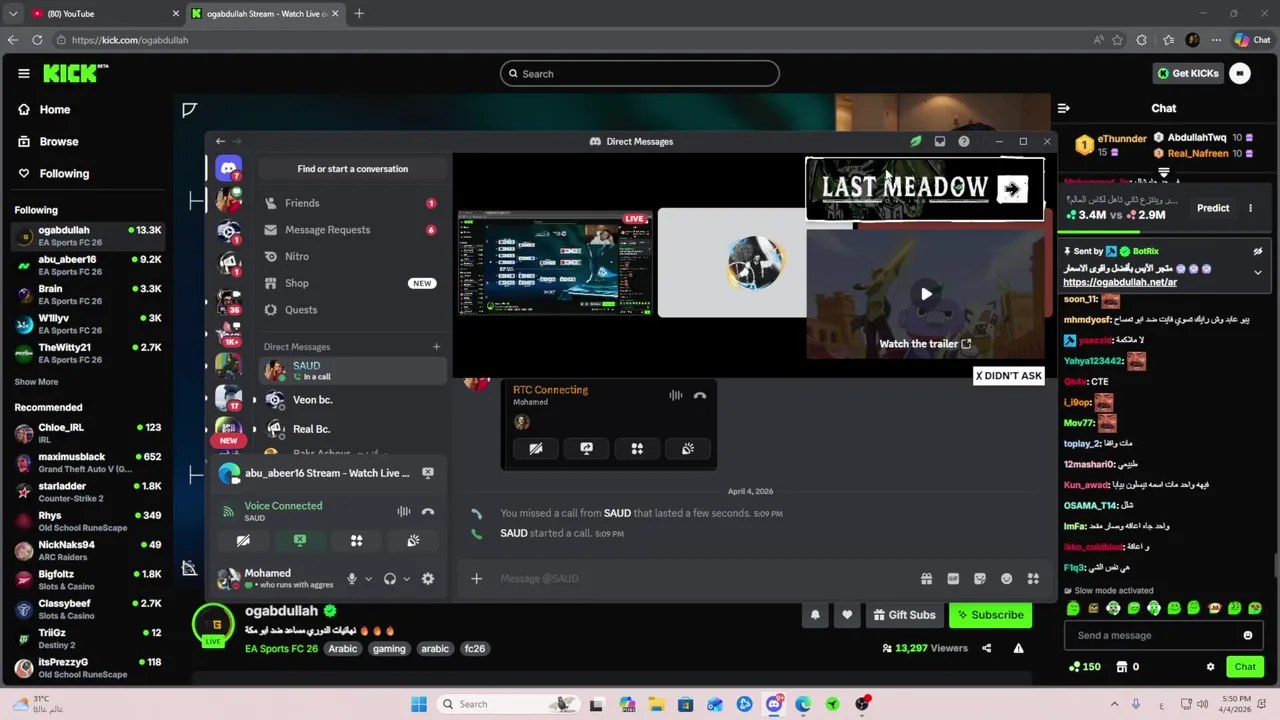The height and width of the screenshot is (720, 1280).
Task: Toggle the follow heart button
Action: tap(847, 615)
